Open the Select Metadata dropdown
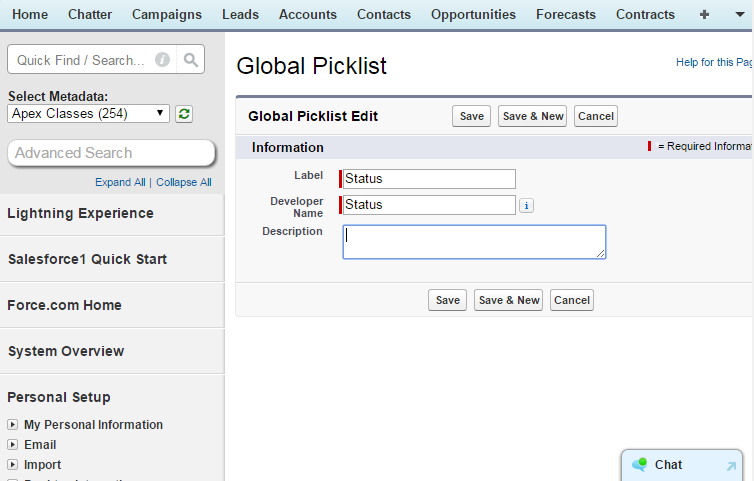Screen dimensions: 754x481 point(88,114)
